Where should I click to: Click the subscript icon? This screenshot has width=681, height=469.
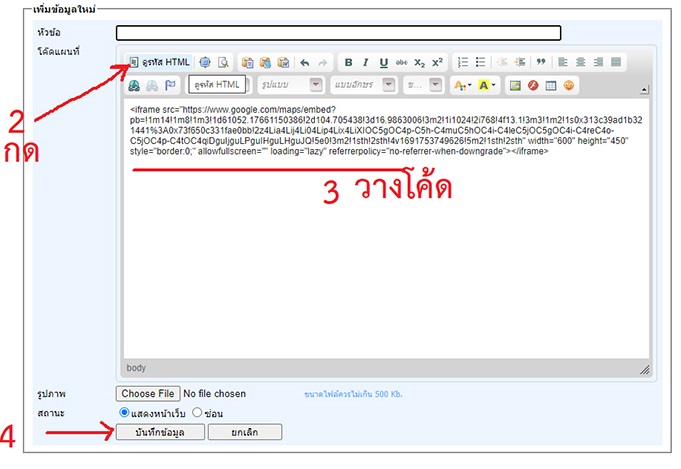point(420,62)
